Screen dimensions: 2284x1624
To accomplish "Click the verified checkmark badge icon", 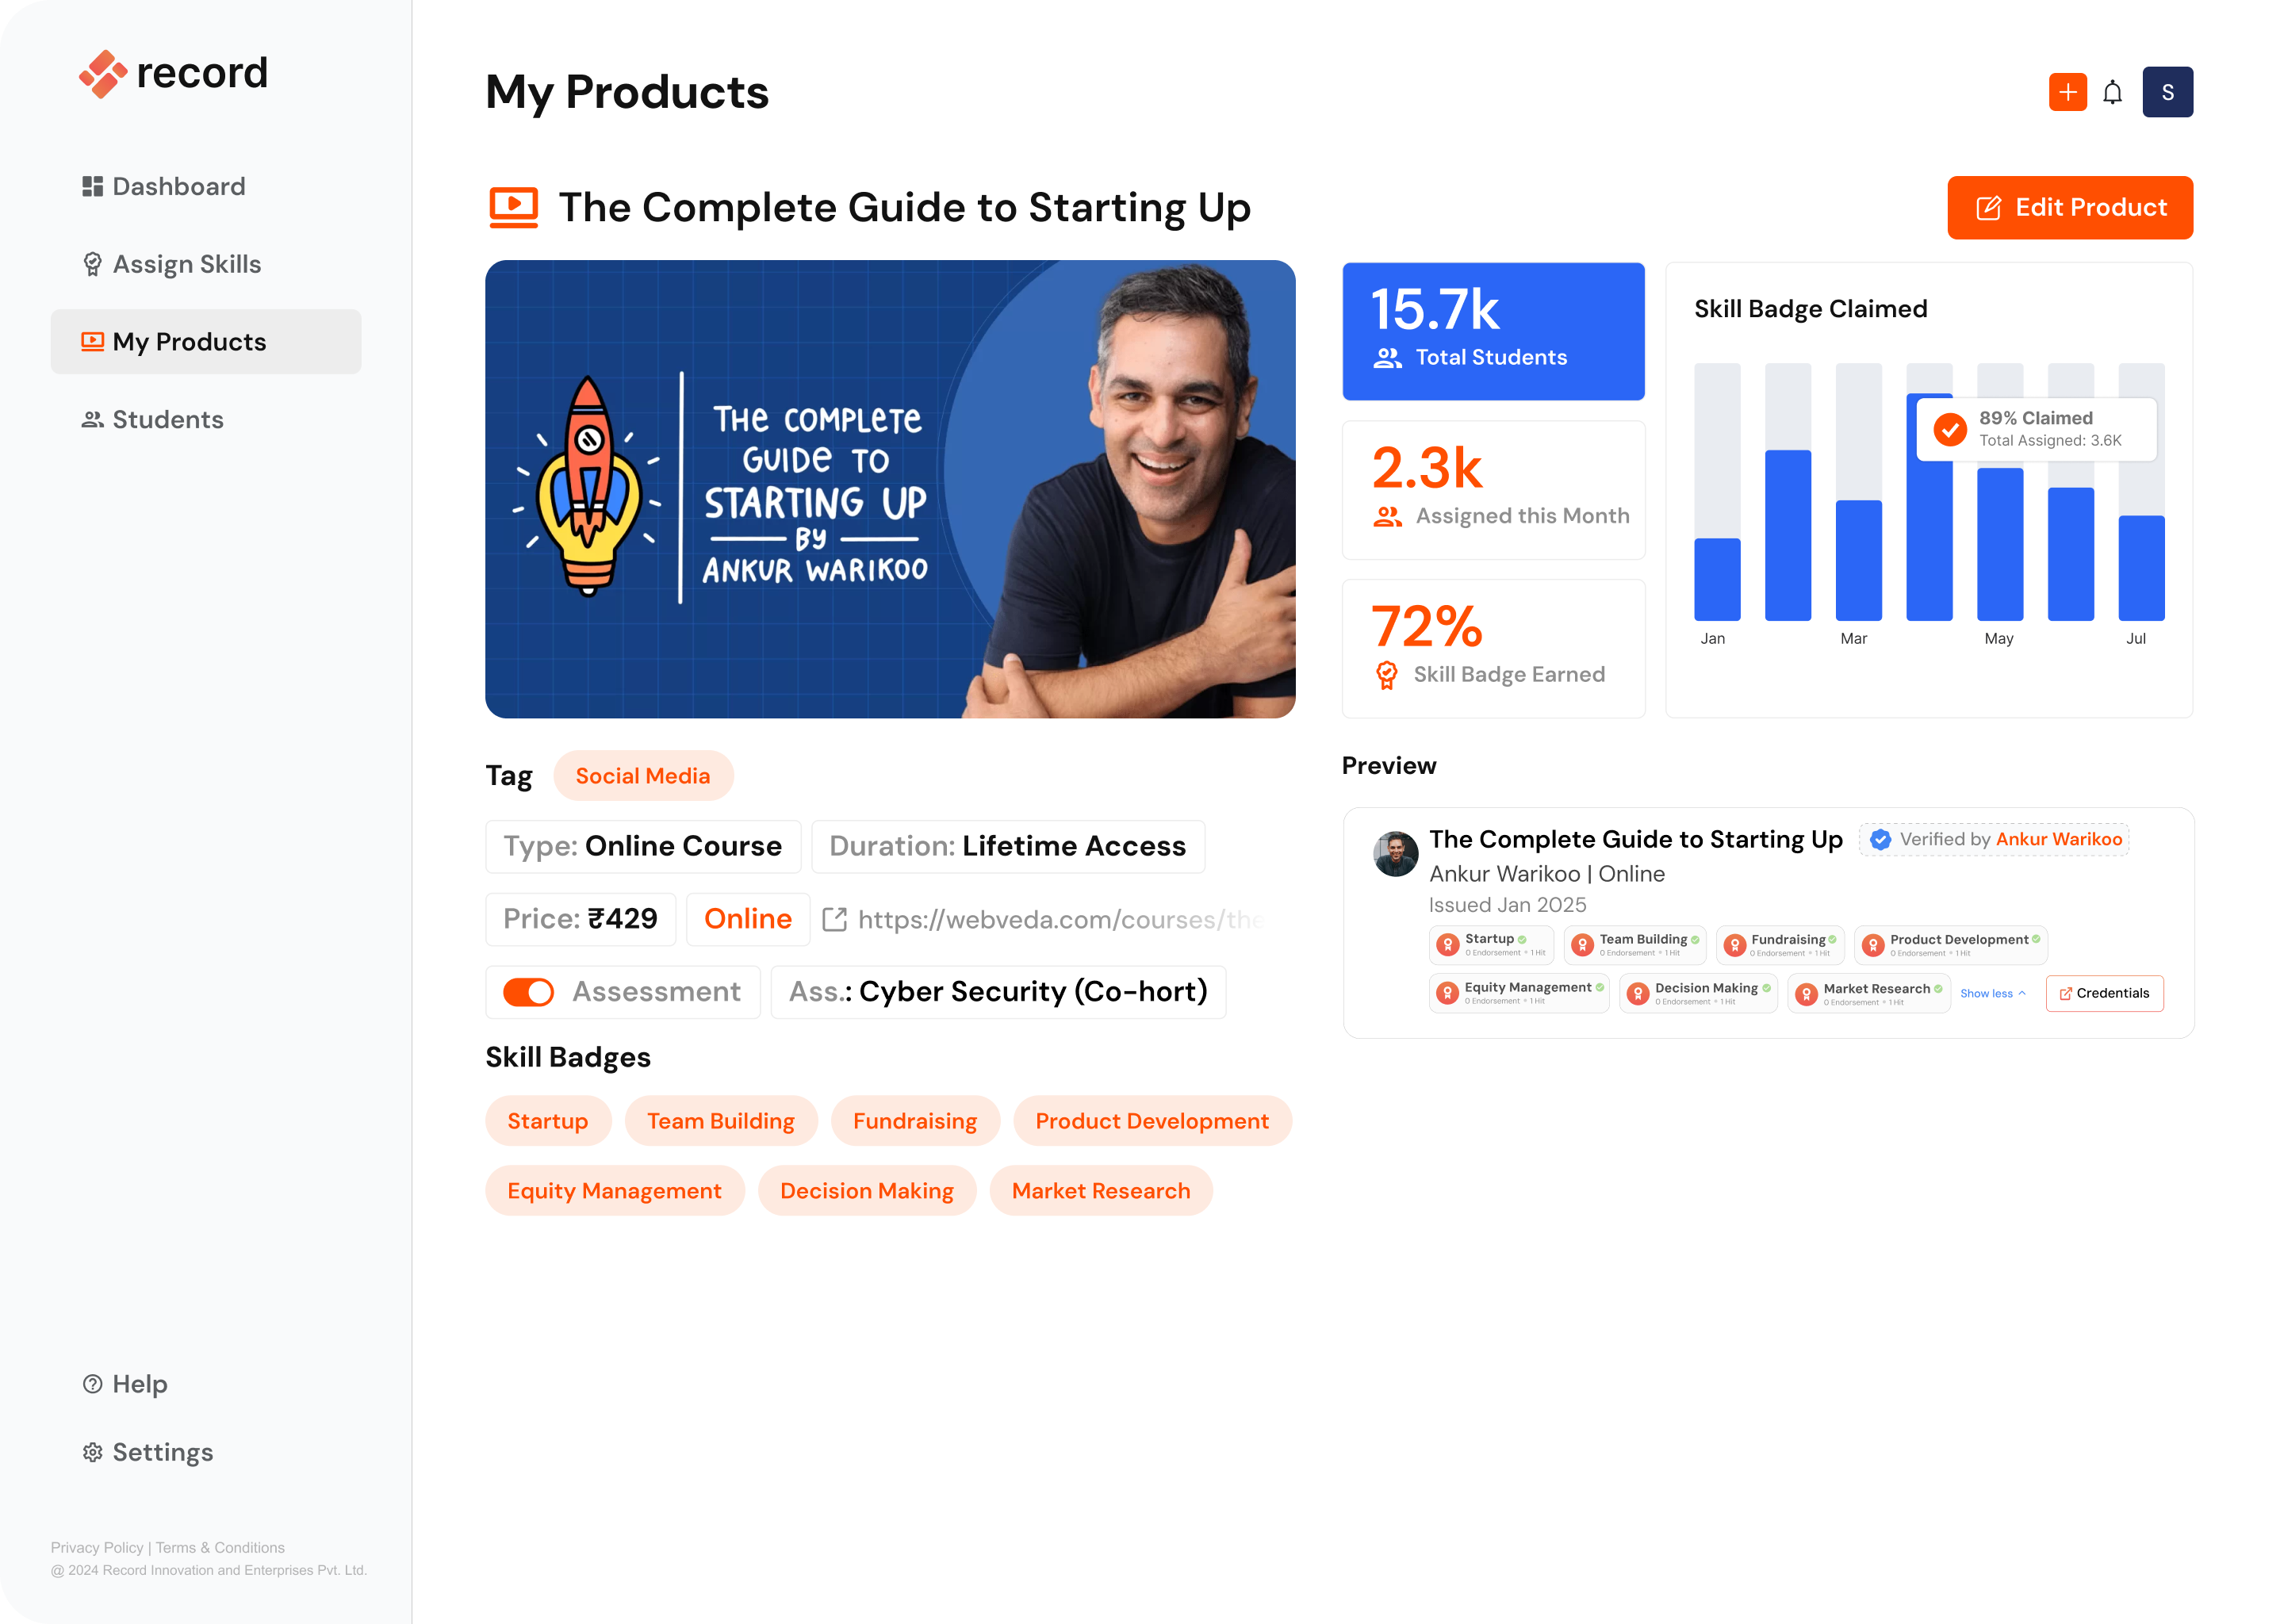I will (x=1880, y=840).
